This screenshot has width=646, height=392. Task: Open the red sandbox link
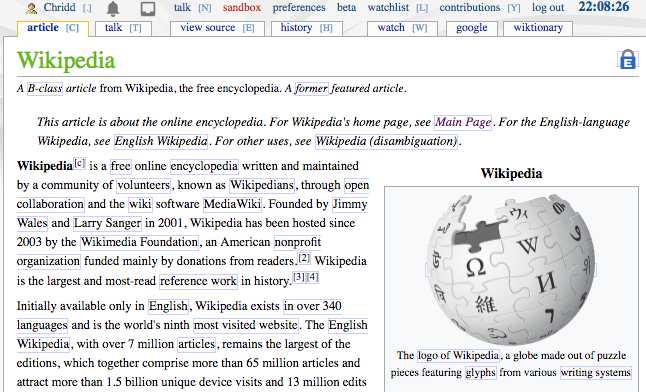(242, 7)
